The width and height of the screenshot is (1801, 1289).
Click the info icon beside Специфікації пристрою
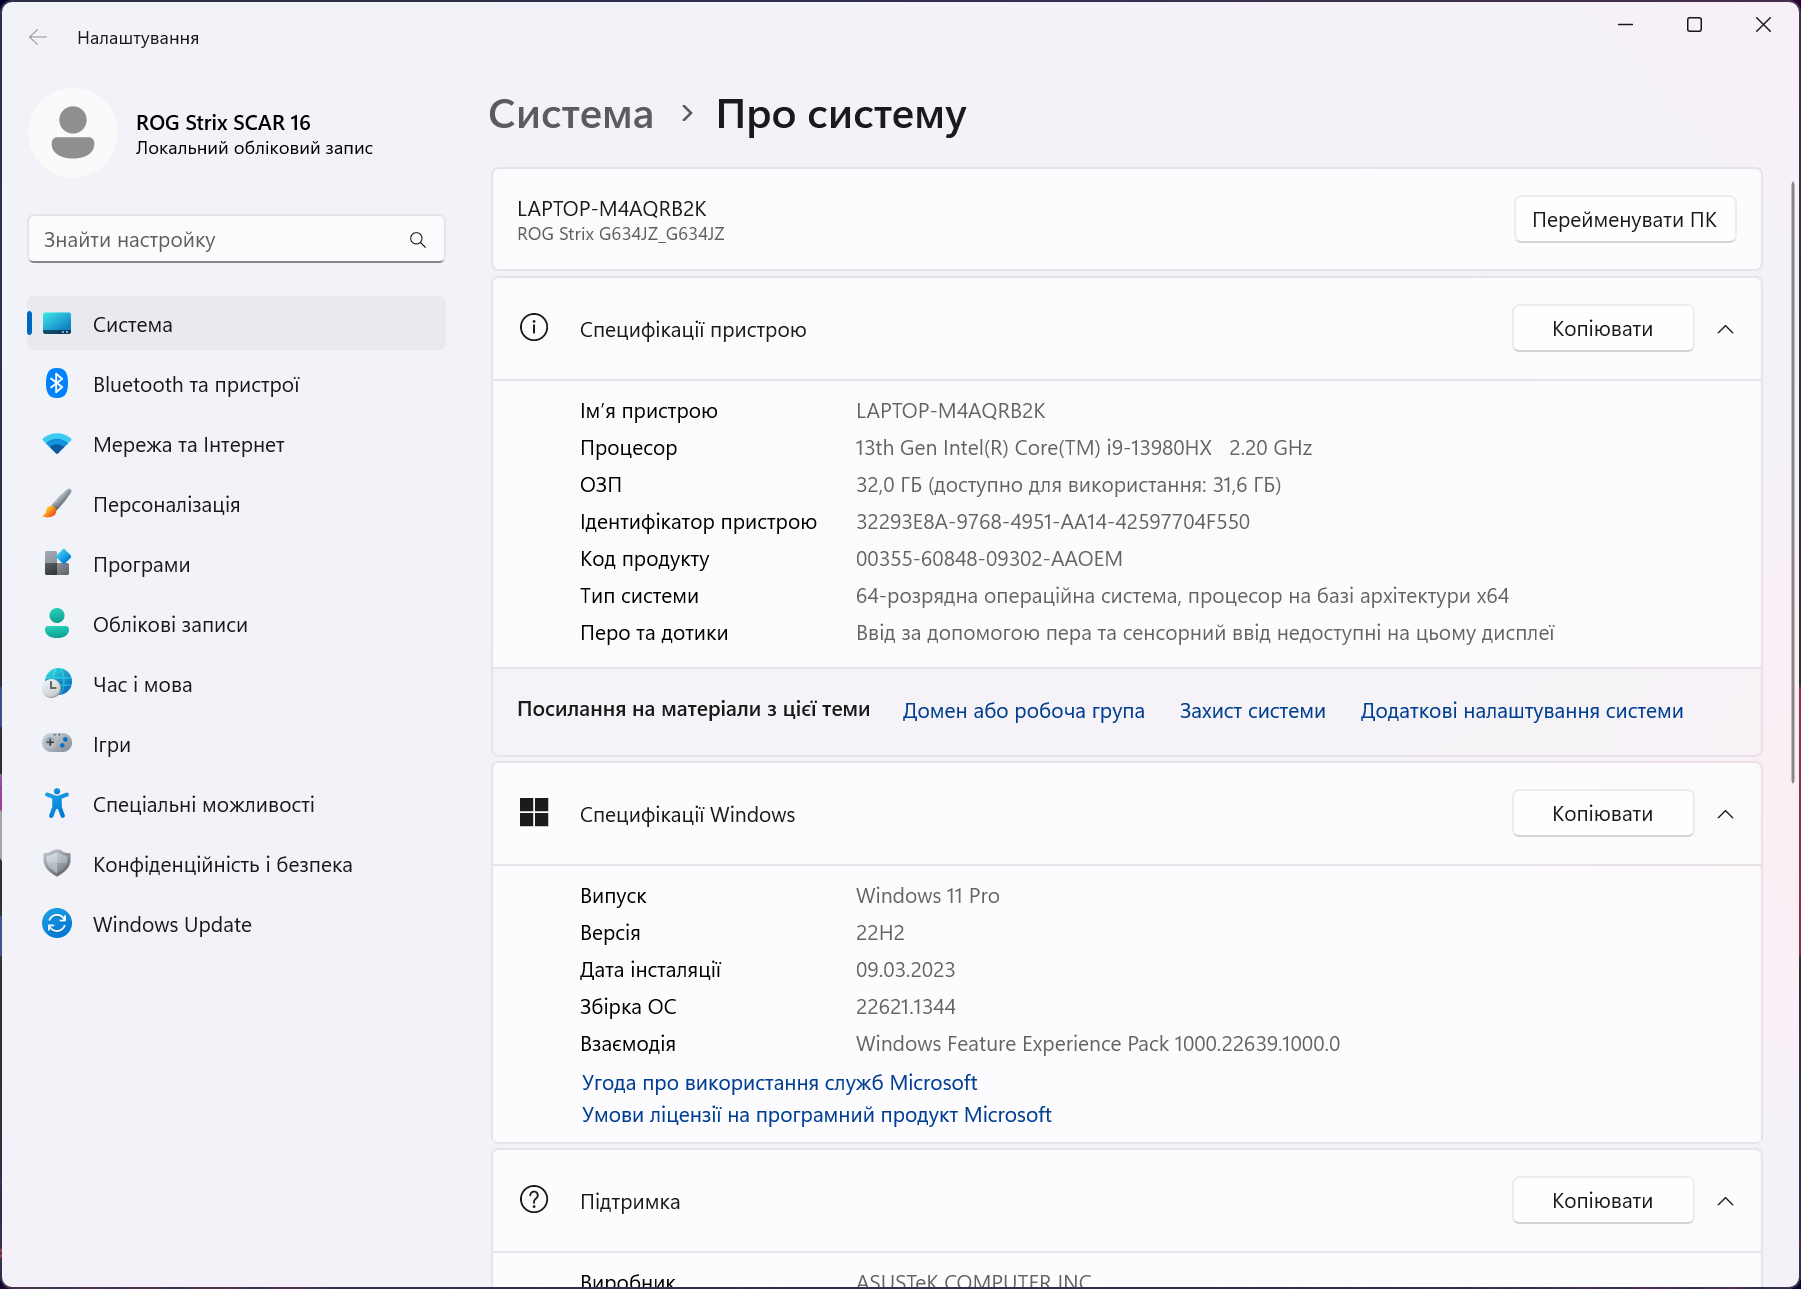534,328
